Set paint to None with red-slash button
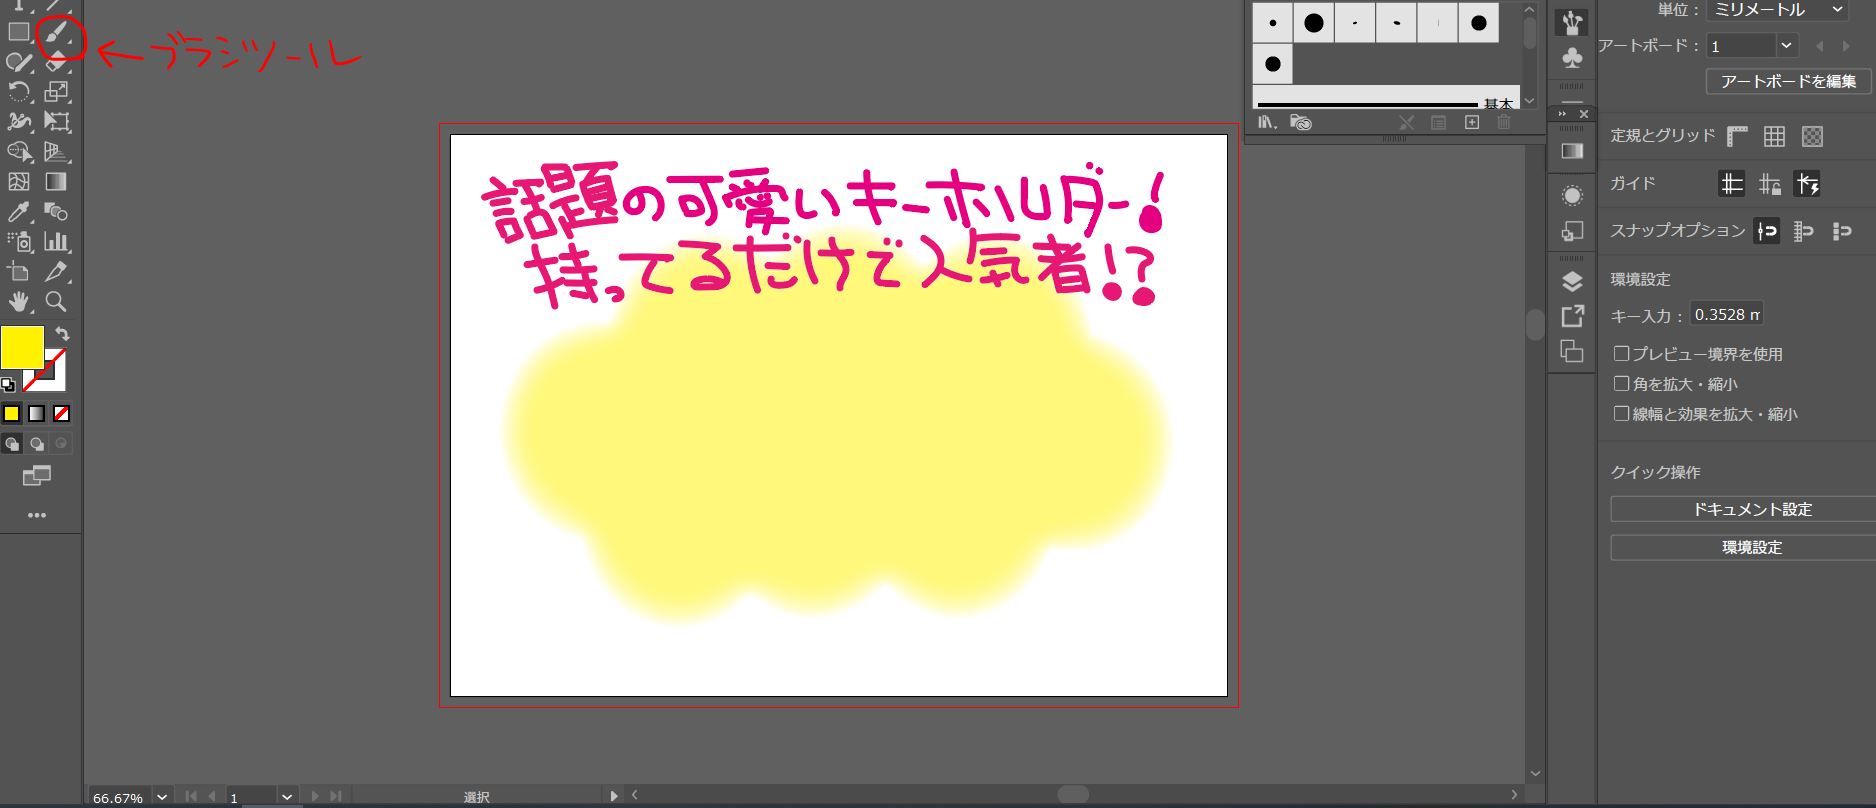Screen dimensions: 1876x808 pyautogui.click(x=62, y=413)
